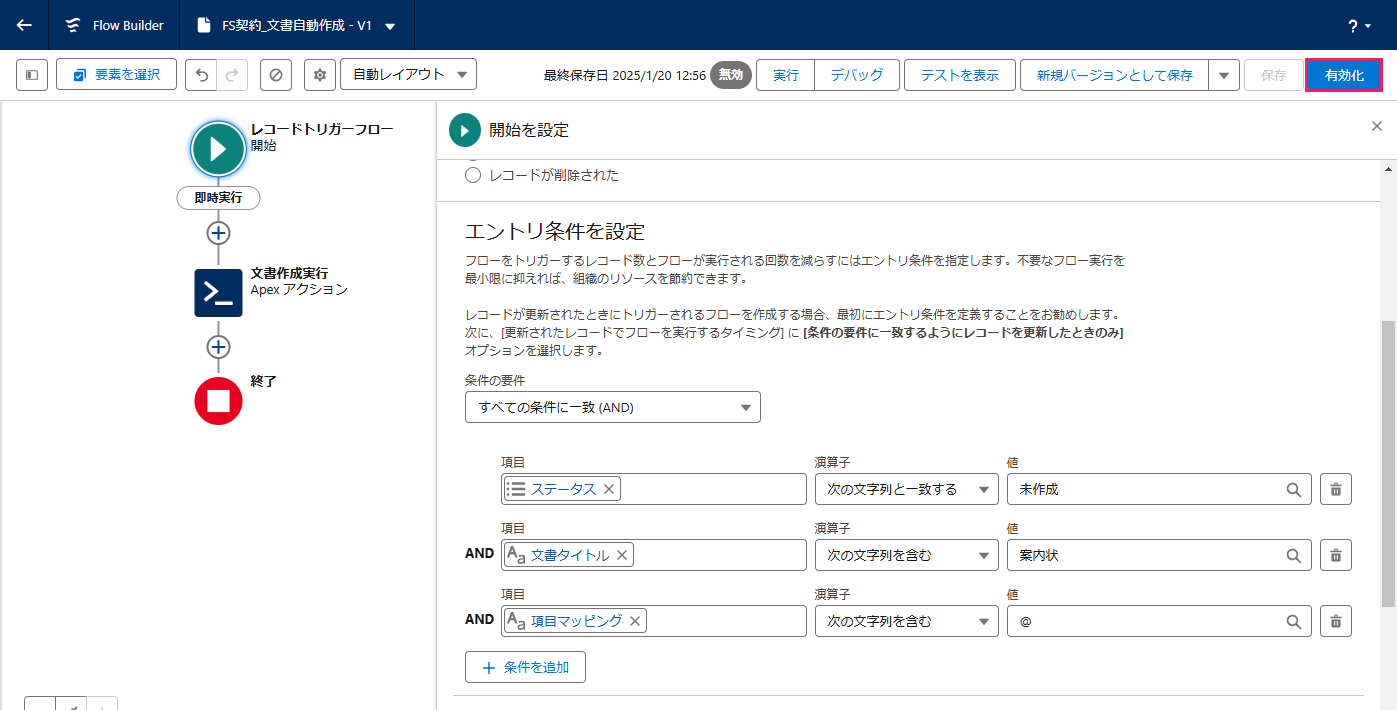Click 条件を追加 add condition button
The width and height of the screenshot is (1397, 710).
525,667
